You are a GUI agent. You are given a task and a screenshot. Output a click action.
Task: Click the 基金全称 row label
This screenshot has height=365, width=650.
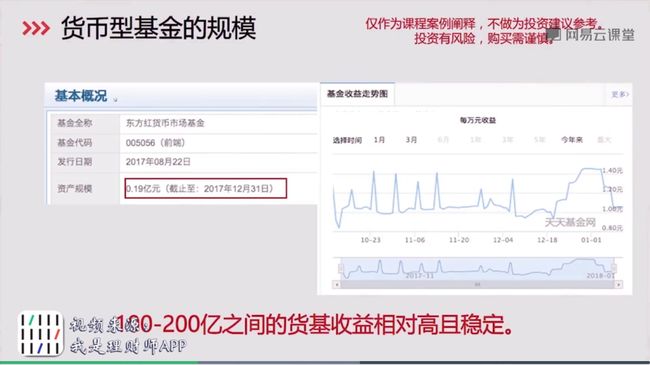(75, 123)
